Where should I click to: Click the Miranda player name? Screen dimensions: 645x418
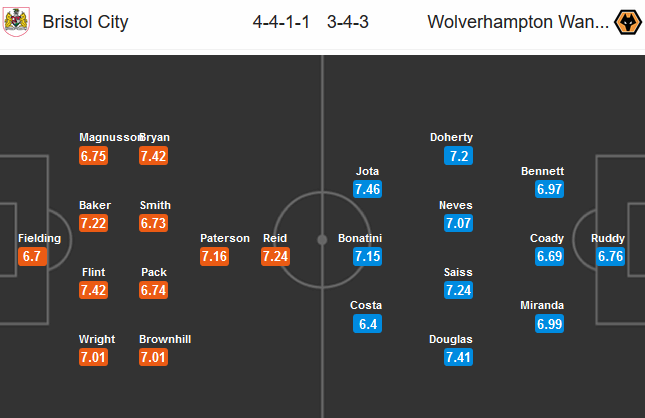543,305
